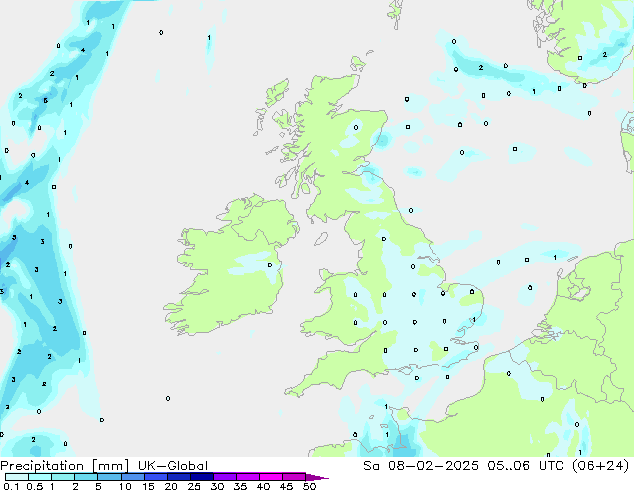The image size is (634, 490).
Task: Select the 40–45 mm magenta legend swatch
Action: (x=271, y=477)
